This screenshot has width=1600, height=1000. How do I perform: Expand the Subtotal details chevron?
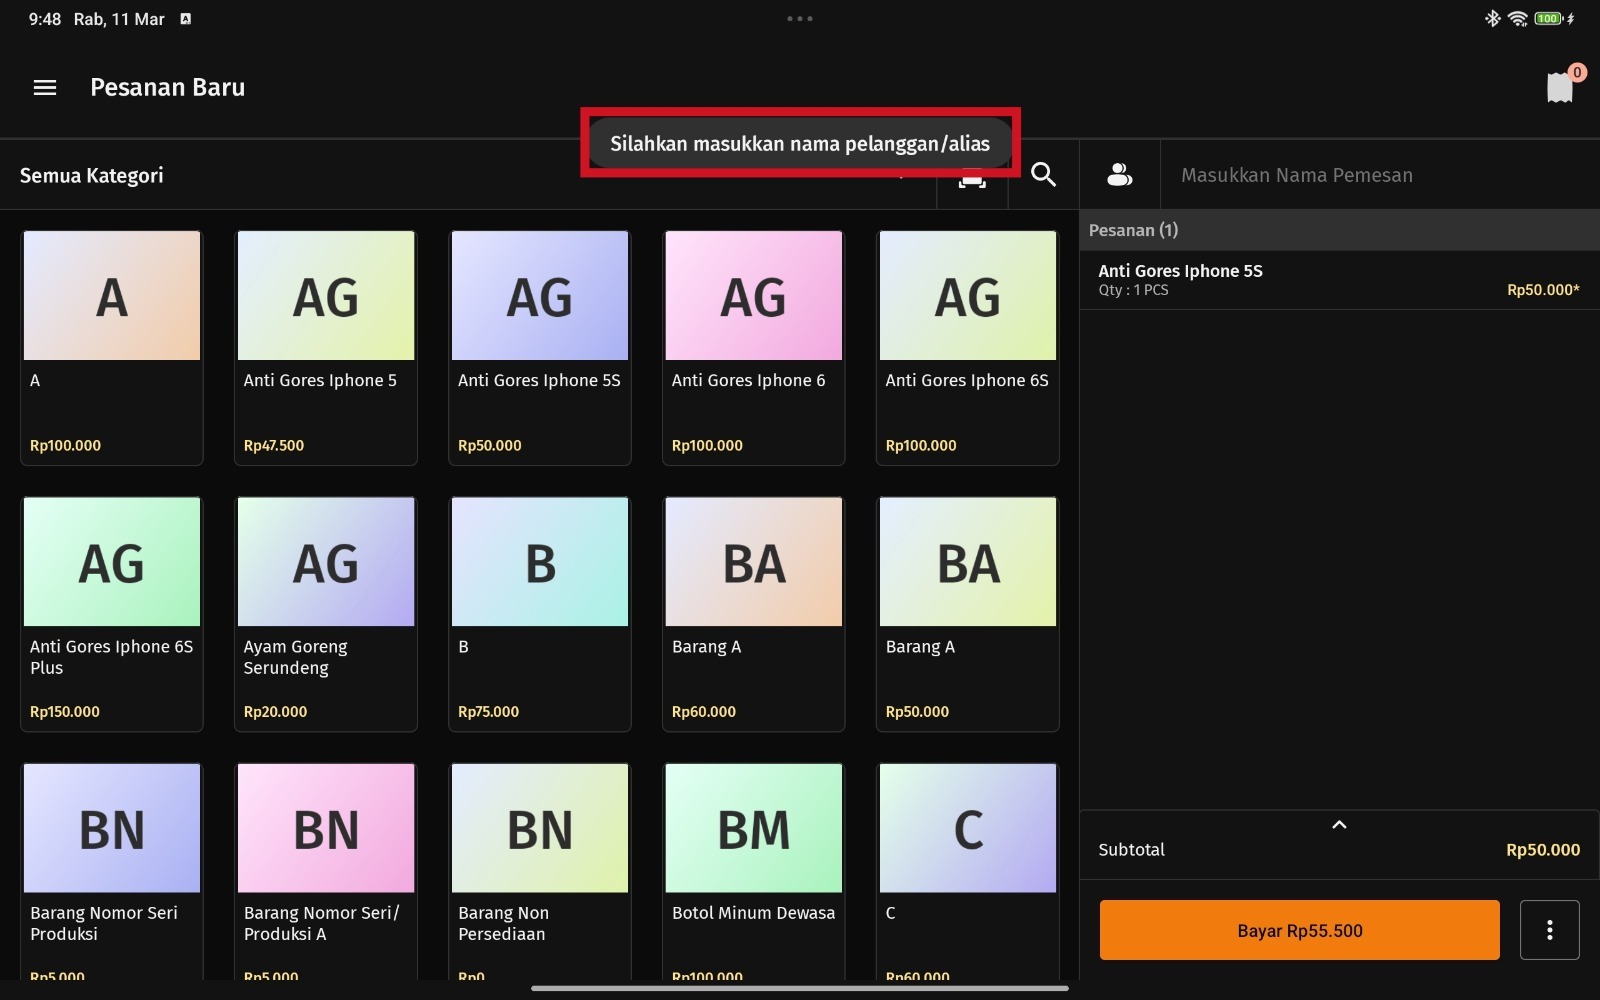pos(1339,825)
